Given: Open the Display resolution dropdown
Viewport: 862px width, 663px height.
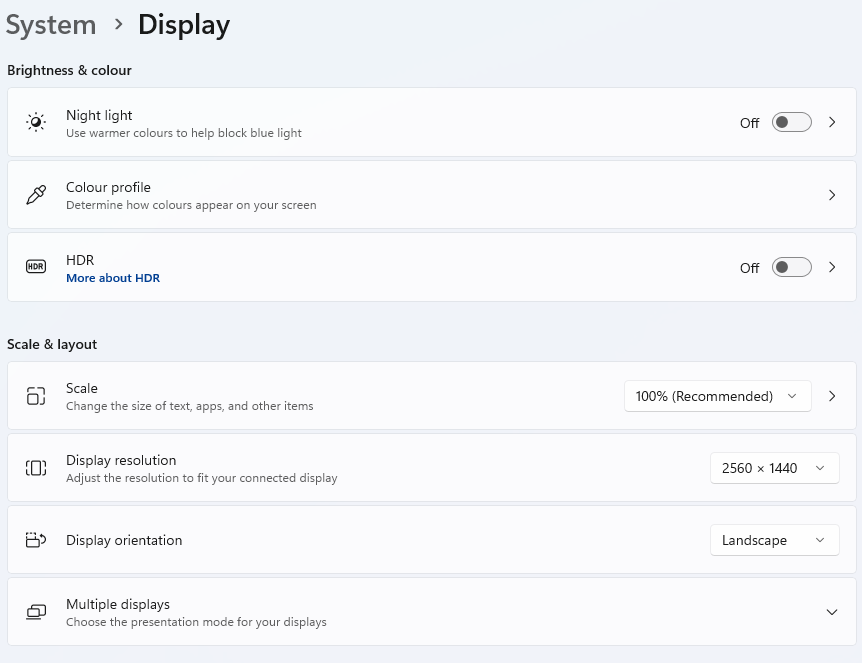Looking at the screenshot, I should (775, 468).
